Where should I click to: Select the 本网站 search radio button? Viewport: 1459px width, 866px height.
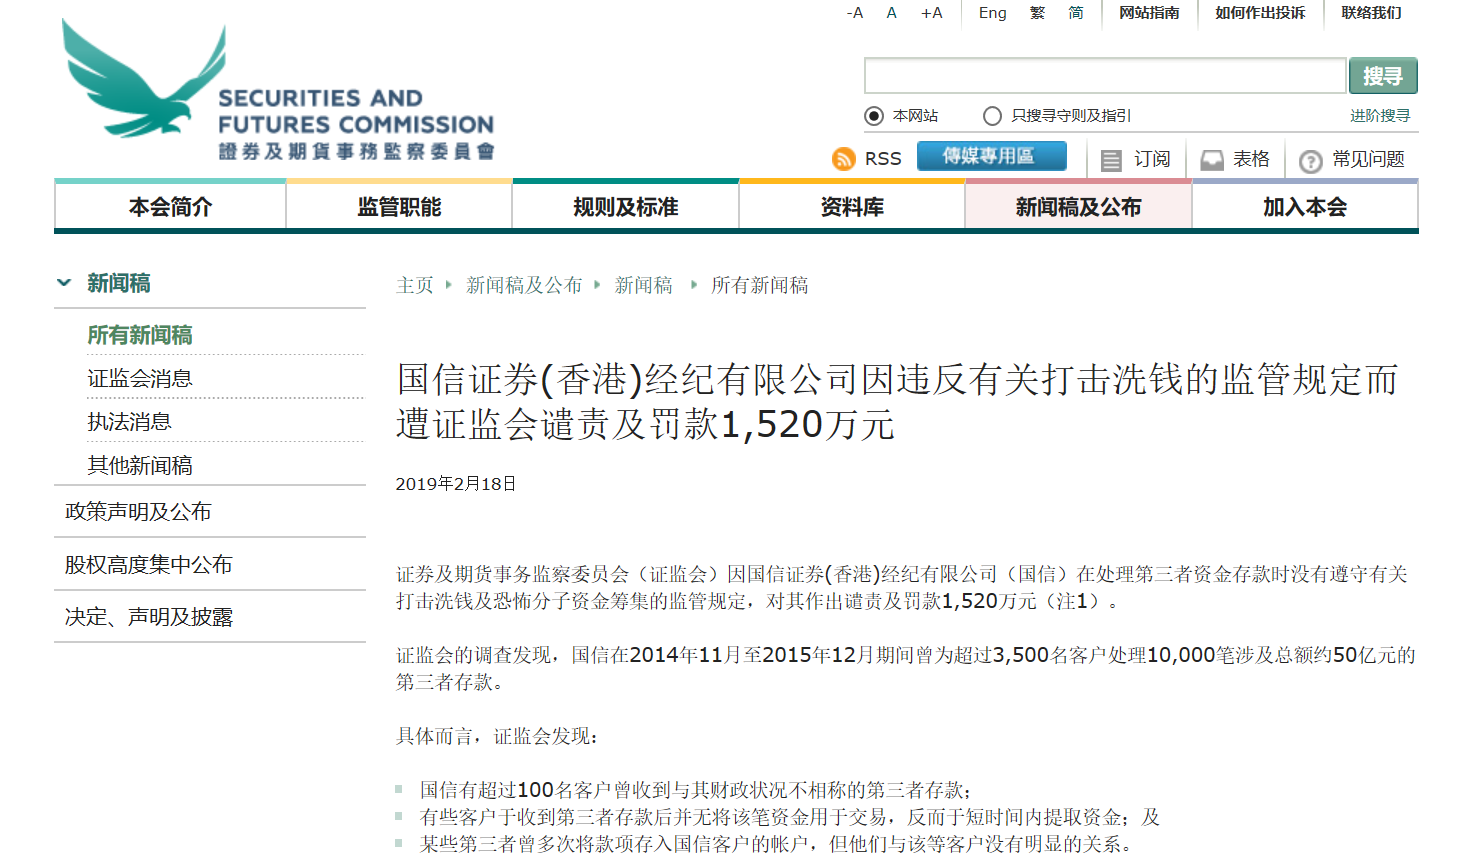[x=874, y=116]
